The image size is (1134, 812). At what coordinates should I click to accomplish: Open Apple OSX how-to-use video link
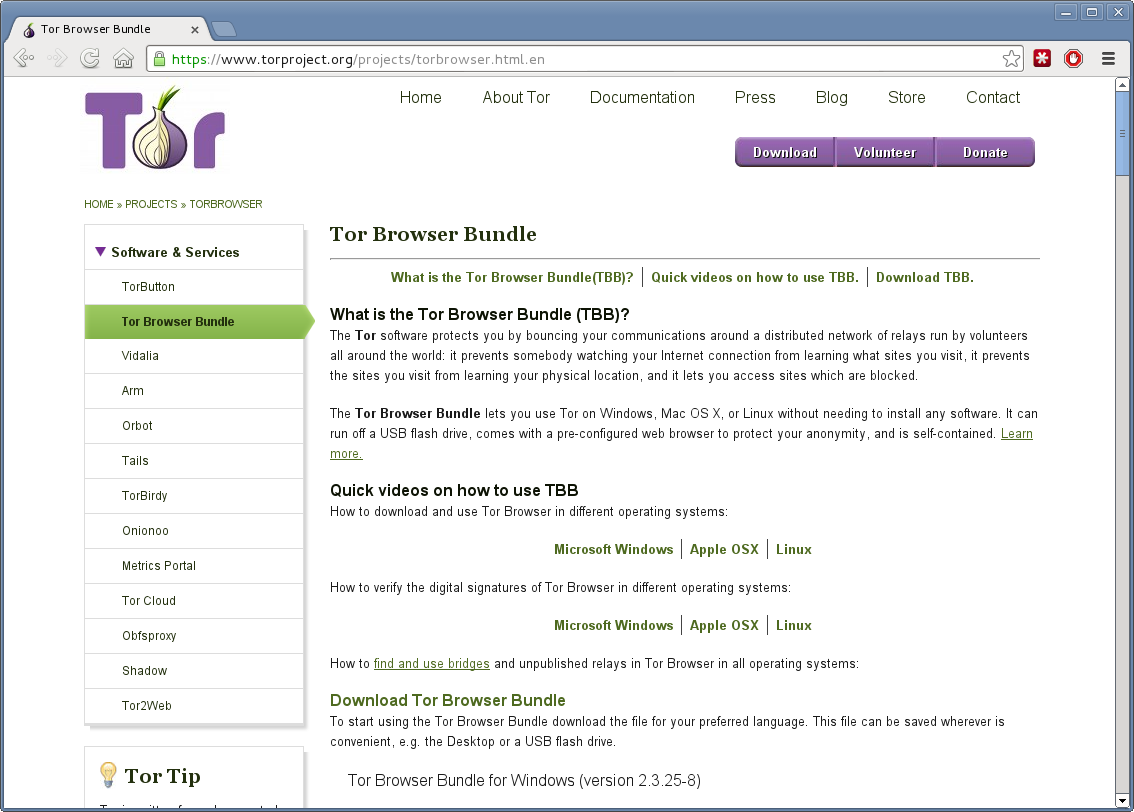tap(724, 550)
